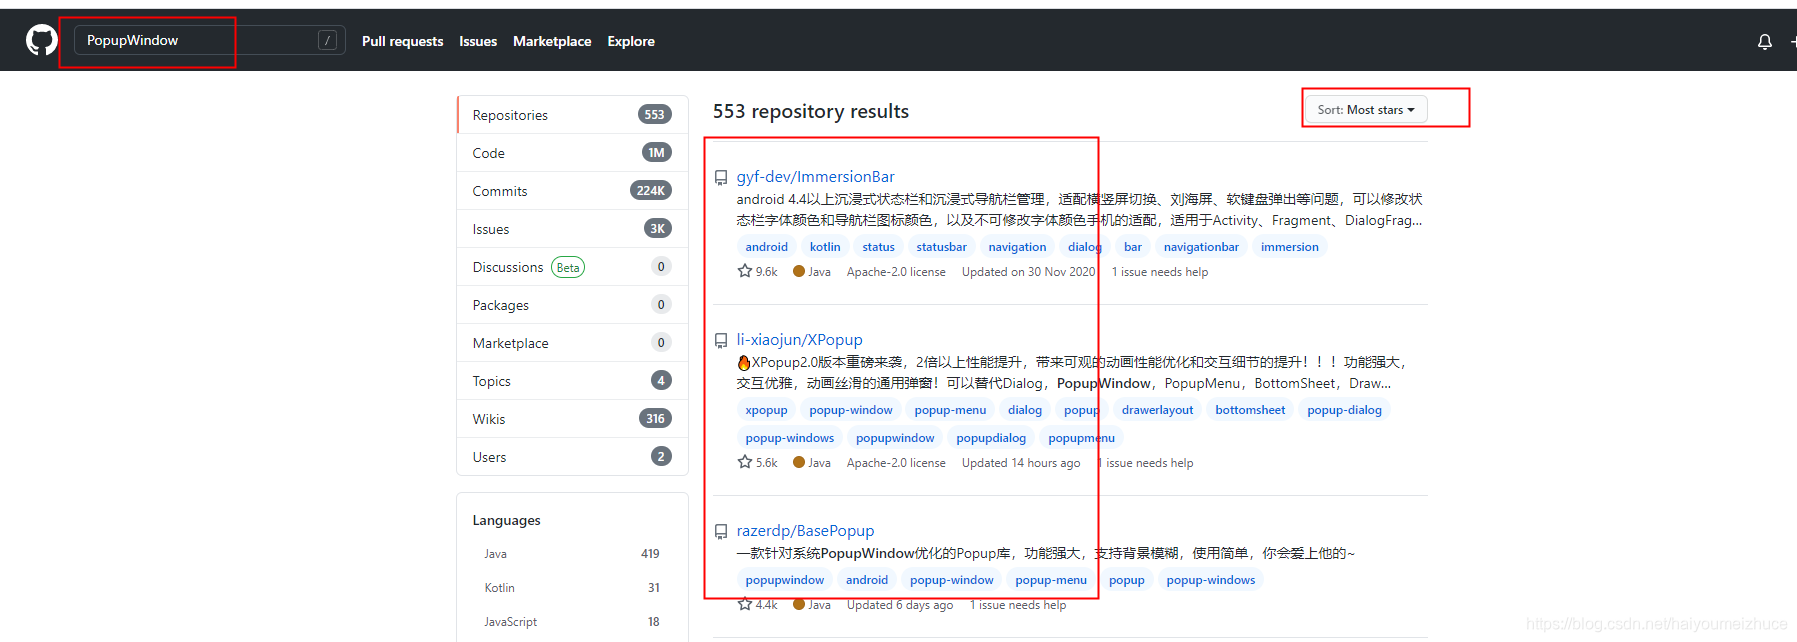Open razerdp/BasePopup repository
The height and width of the screenshot is (642, 1797).
coord(805,531)
